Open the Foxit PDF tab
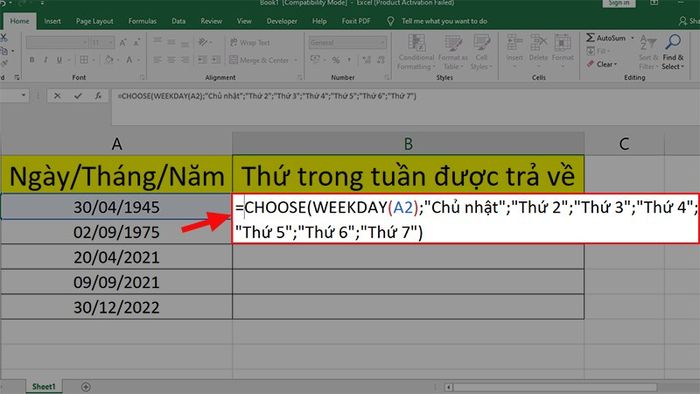Image resolution: width=700 pixels, height=394 pixels. pos(356,21)
